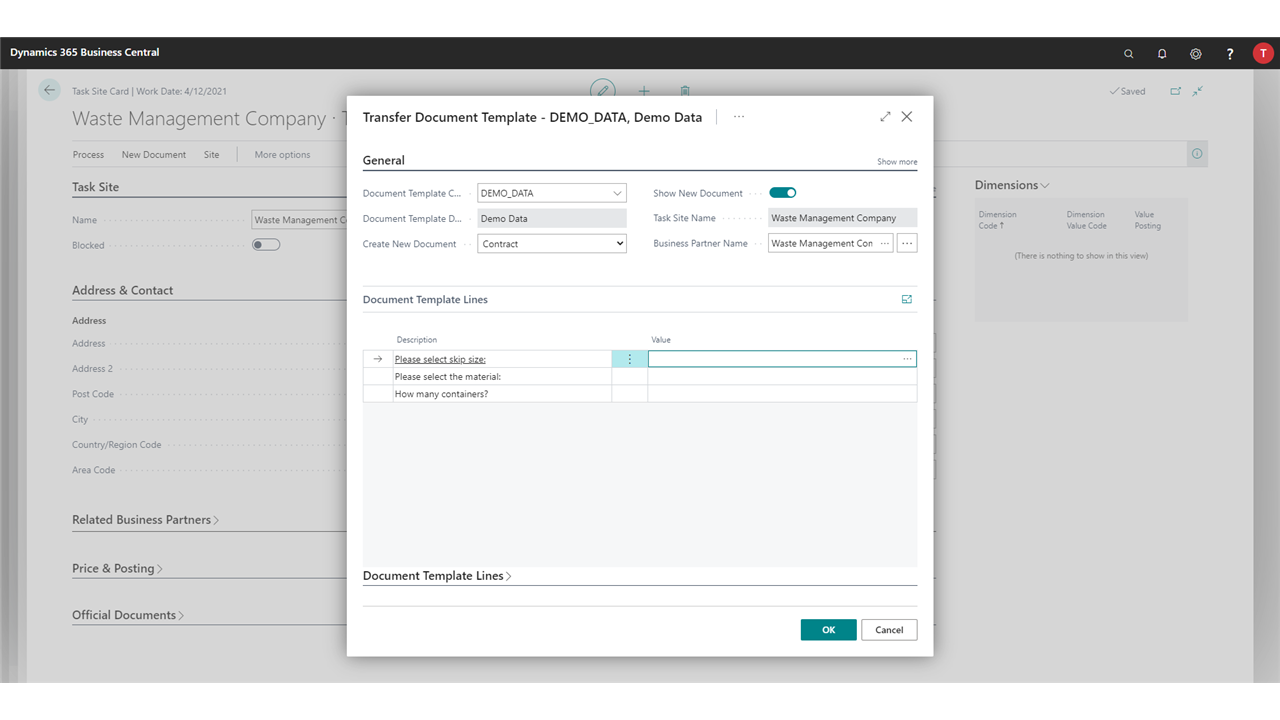Open the Process menu
The image size is (1280, 720).
pos(88,155)
